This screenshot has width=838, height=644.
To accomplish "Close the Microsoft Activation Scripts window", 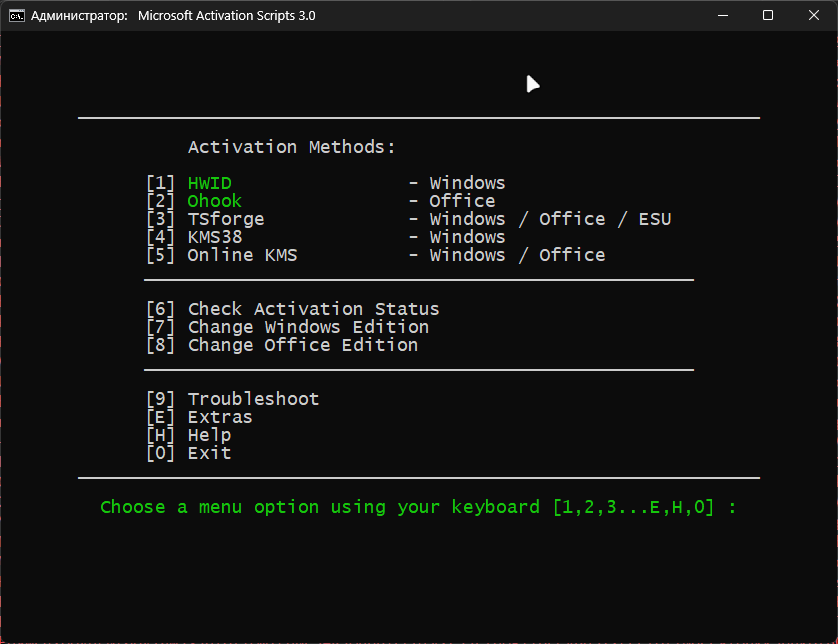I will pyautogui.click(x=813, y=15).
